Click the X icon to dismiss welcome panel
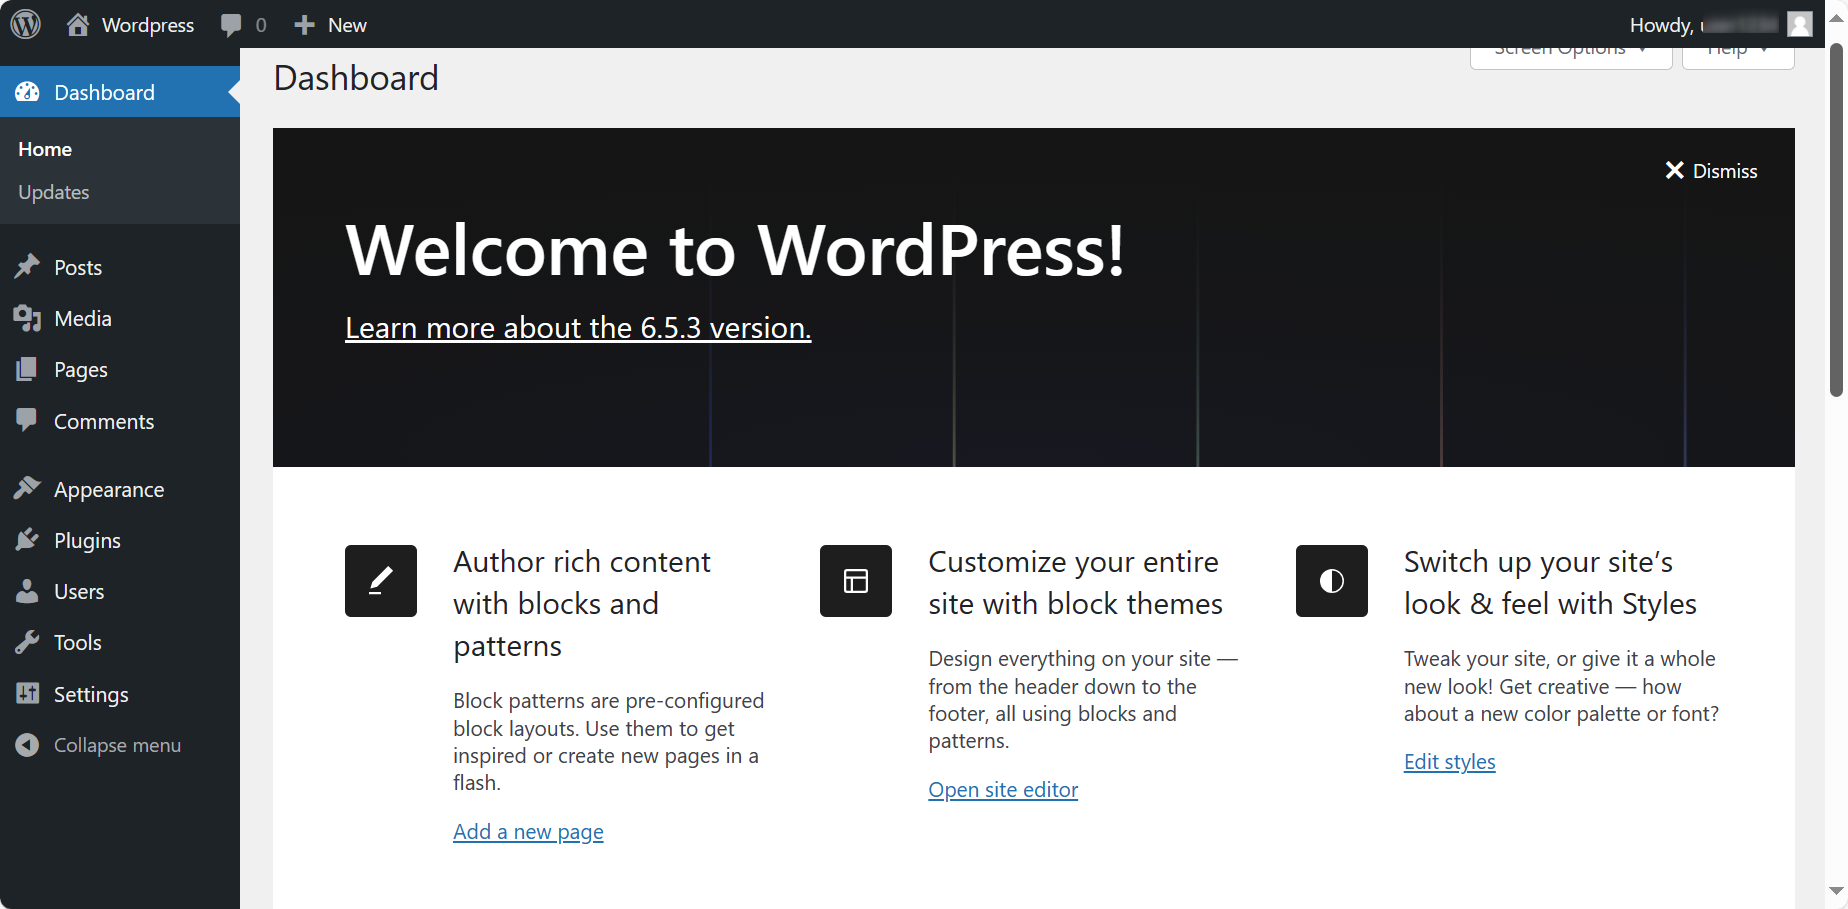The width and height of the screenshot is (1848, 909). click(1675, 171)
